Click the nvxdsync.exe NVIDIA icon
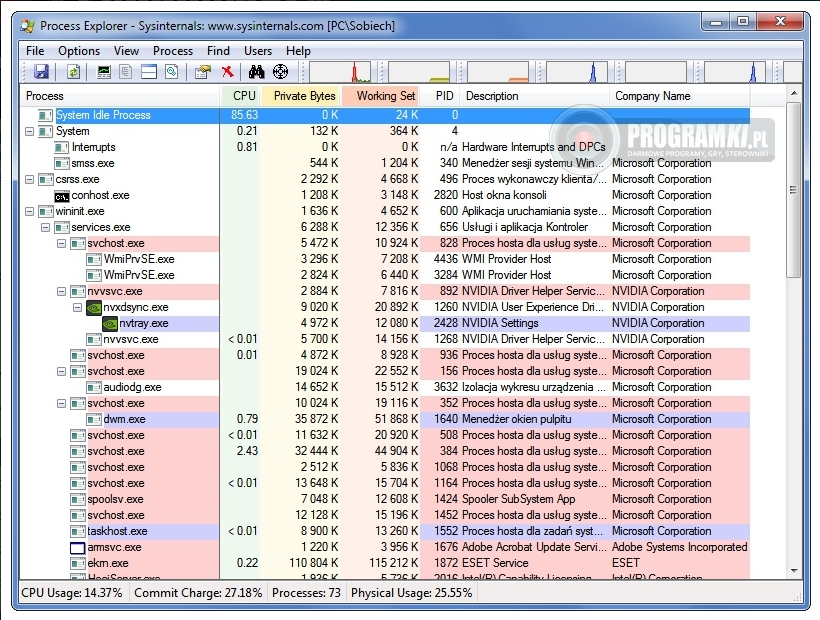 [x=94, y=307]
